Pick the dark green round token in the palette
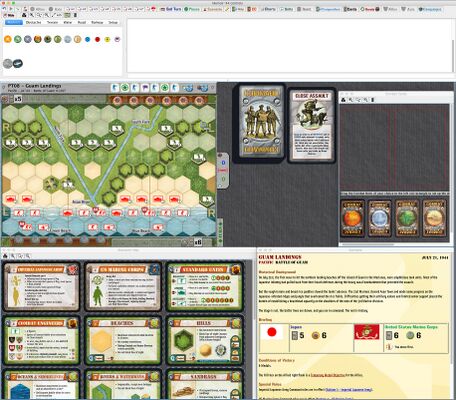 48,39
